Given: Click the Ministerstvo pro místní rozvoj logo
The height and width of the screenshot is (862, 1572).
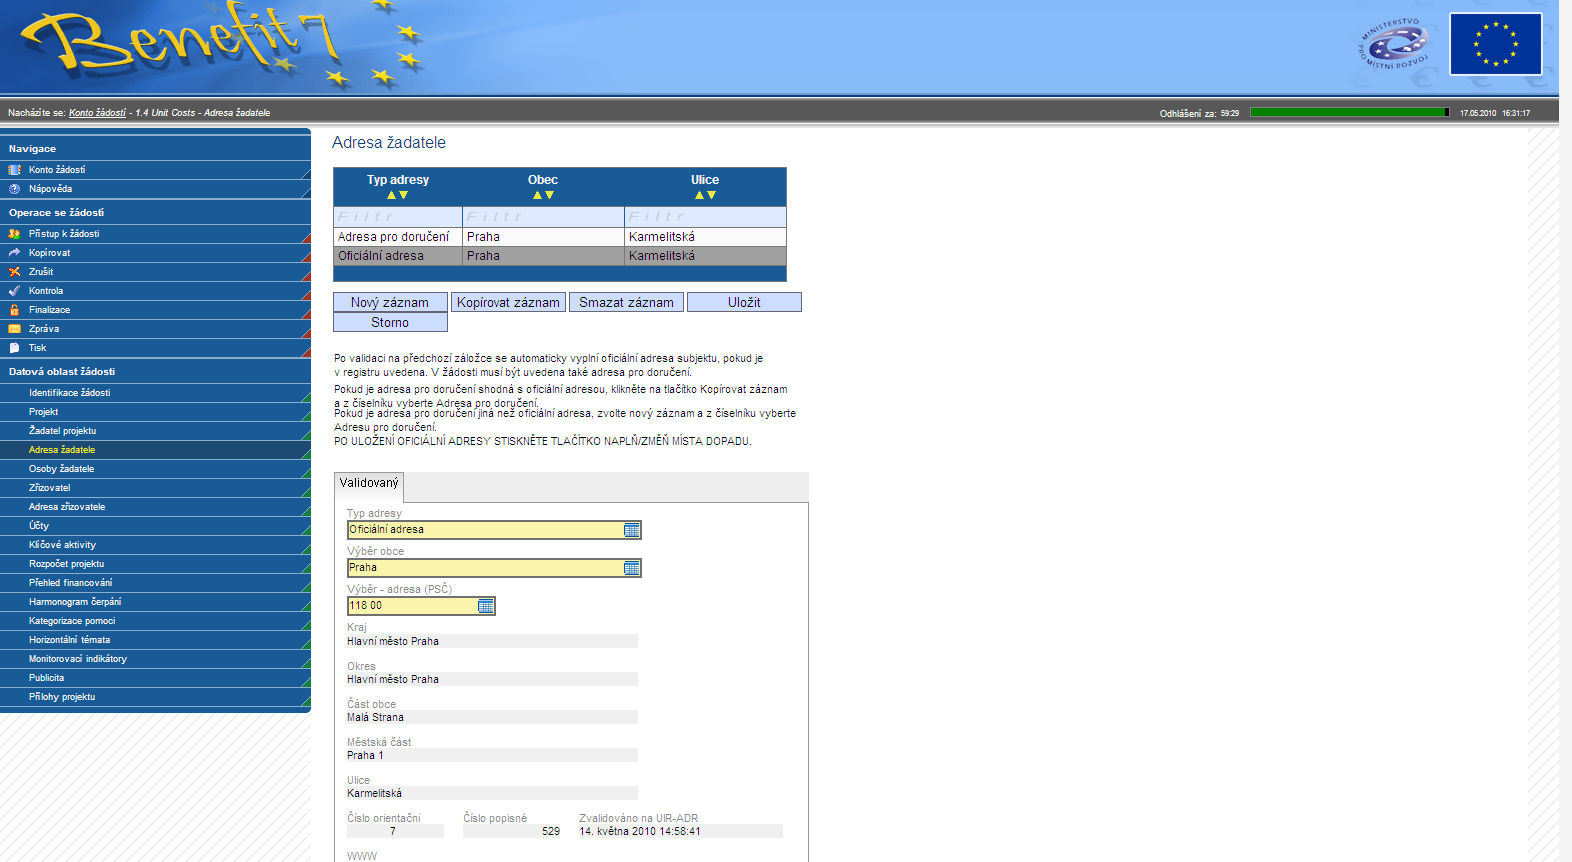Looking at the screenshot, I should (x=1393, y=44).
